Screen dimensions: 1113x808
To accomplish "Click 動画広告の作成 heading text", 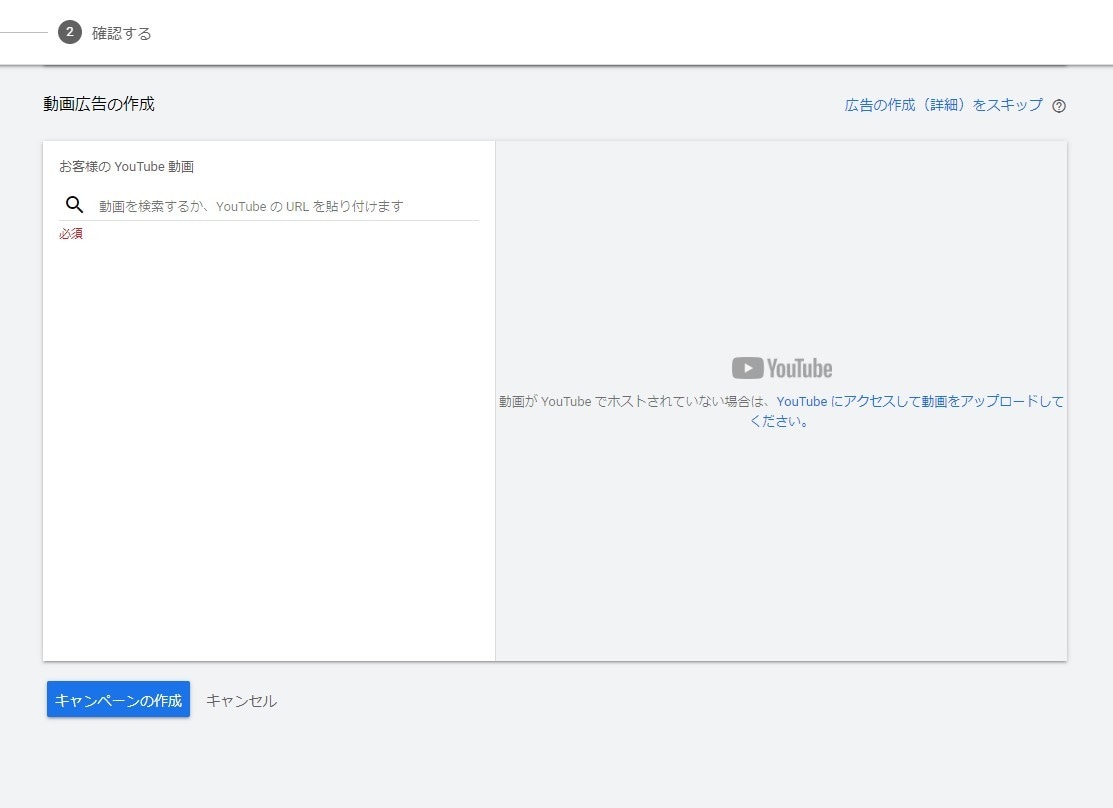I will (99, 104).
